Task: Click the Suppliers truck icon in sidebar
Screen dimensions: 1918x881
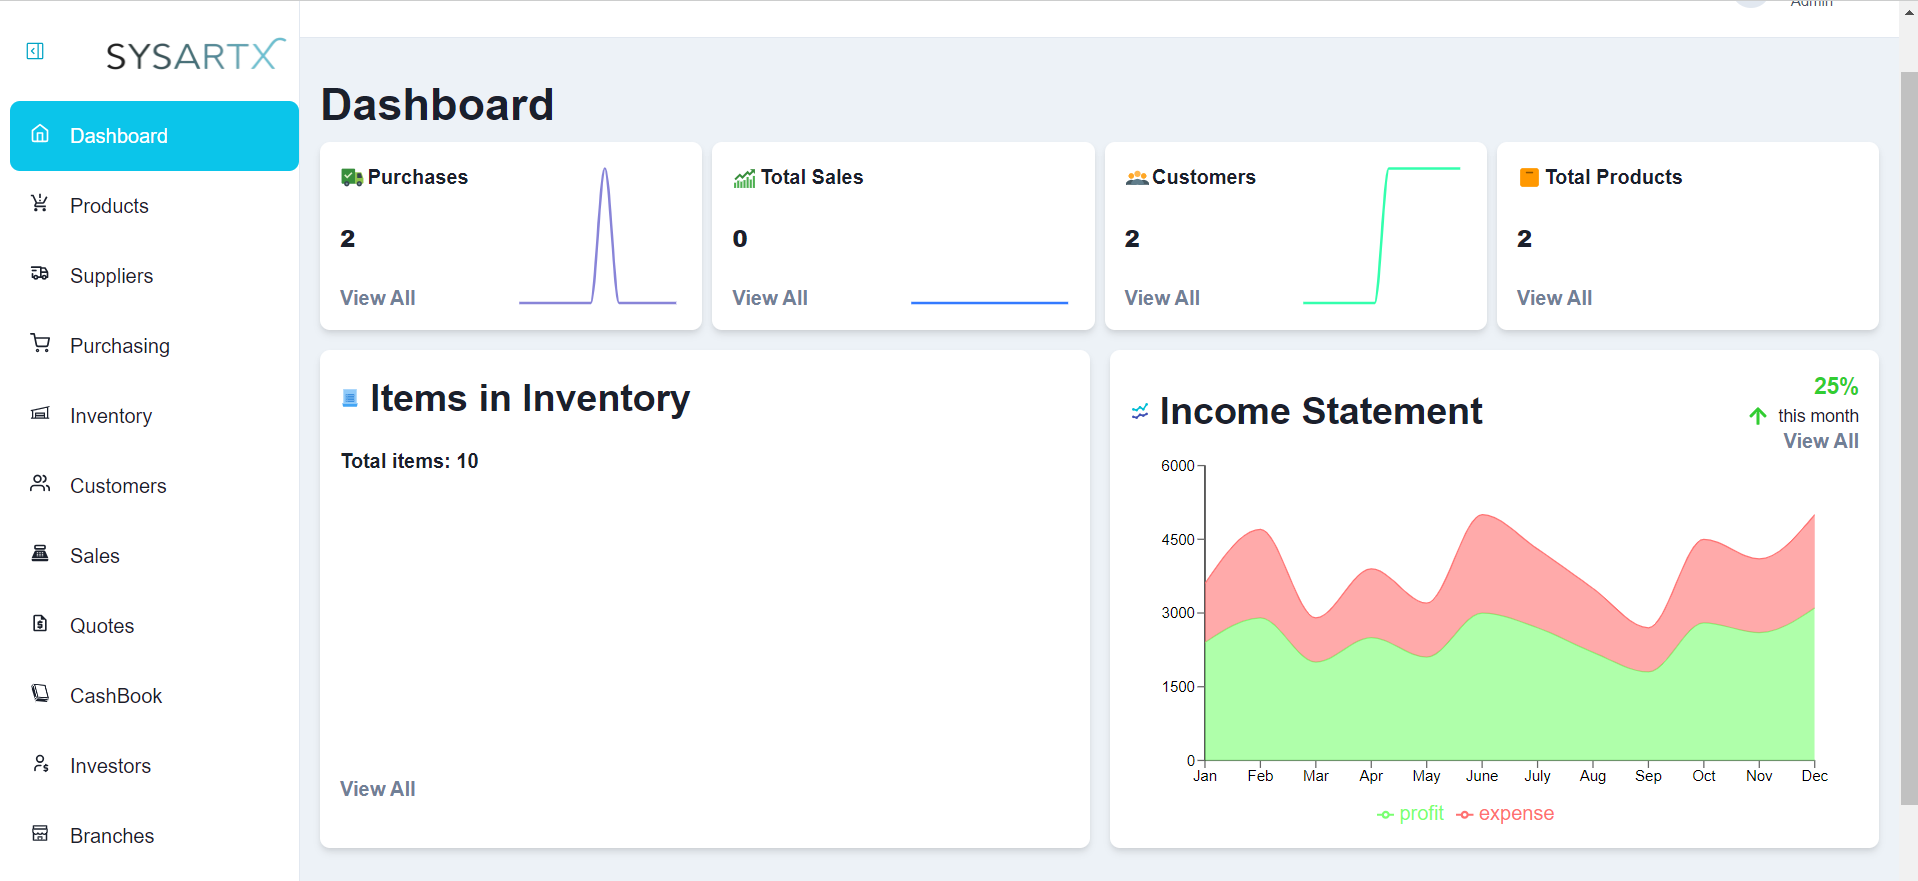Action: click(x=40, y=273)
